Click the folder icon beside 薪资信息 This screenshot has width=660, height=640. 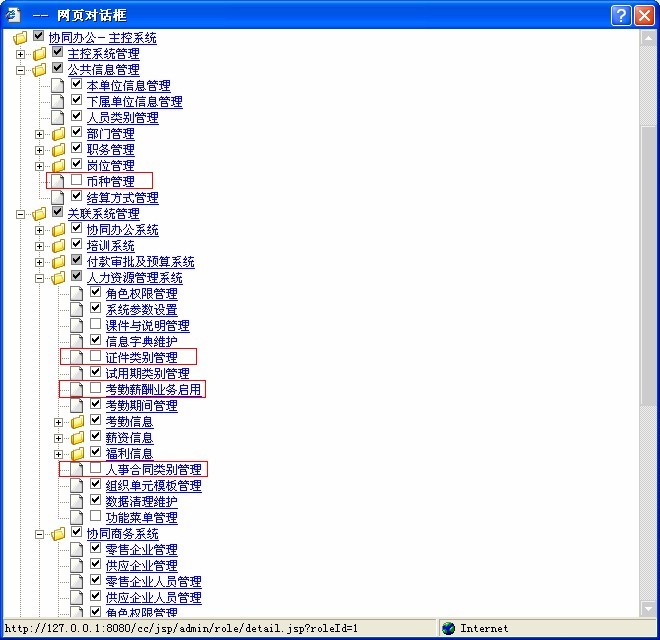77,438
